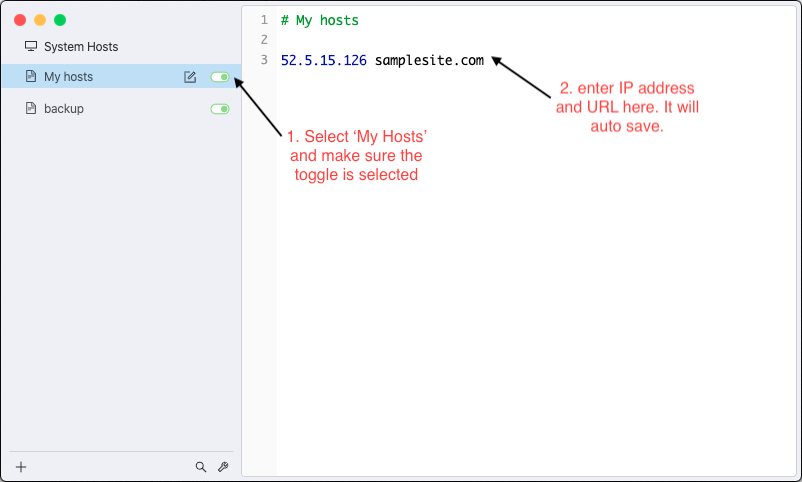
Task: Open preferences via the wrench icon
Action: point(223,466)
